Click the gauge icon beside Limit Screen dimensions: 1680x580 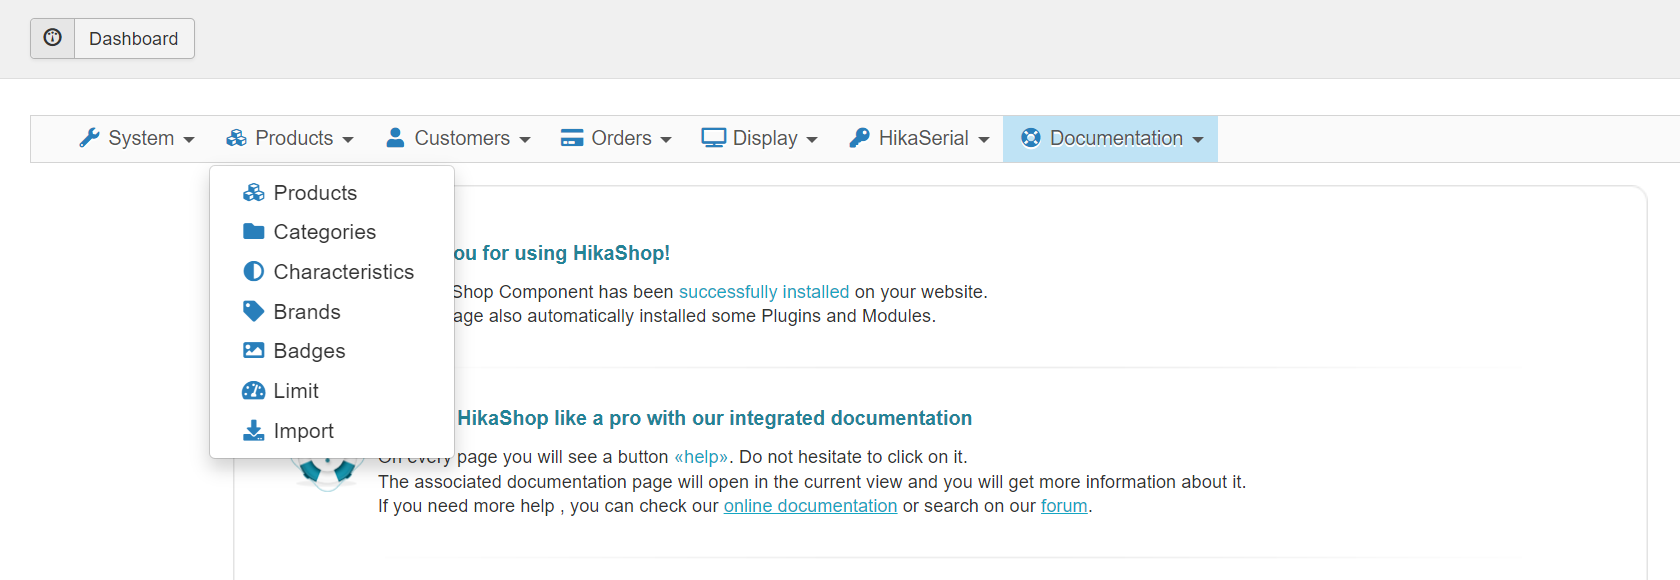pyautogui.click(x=254, y=390)
